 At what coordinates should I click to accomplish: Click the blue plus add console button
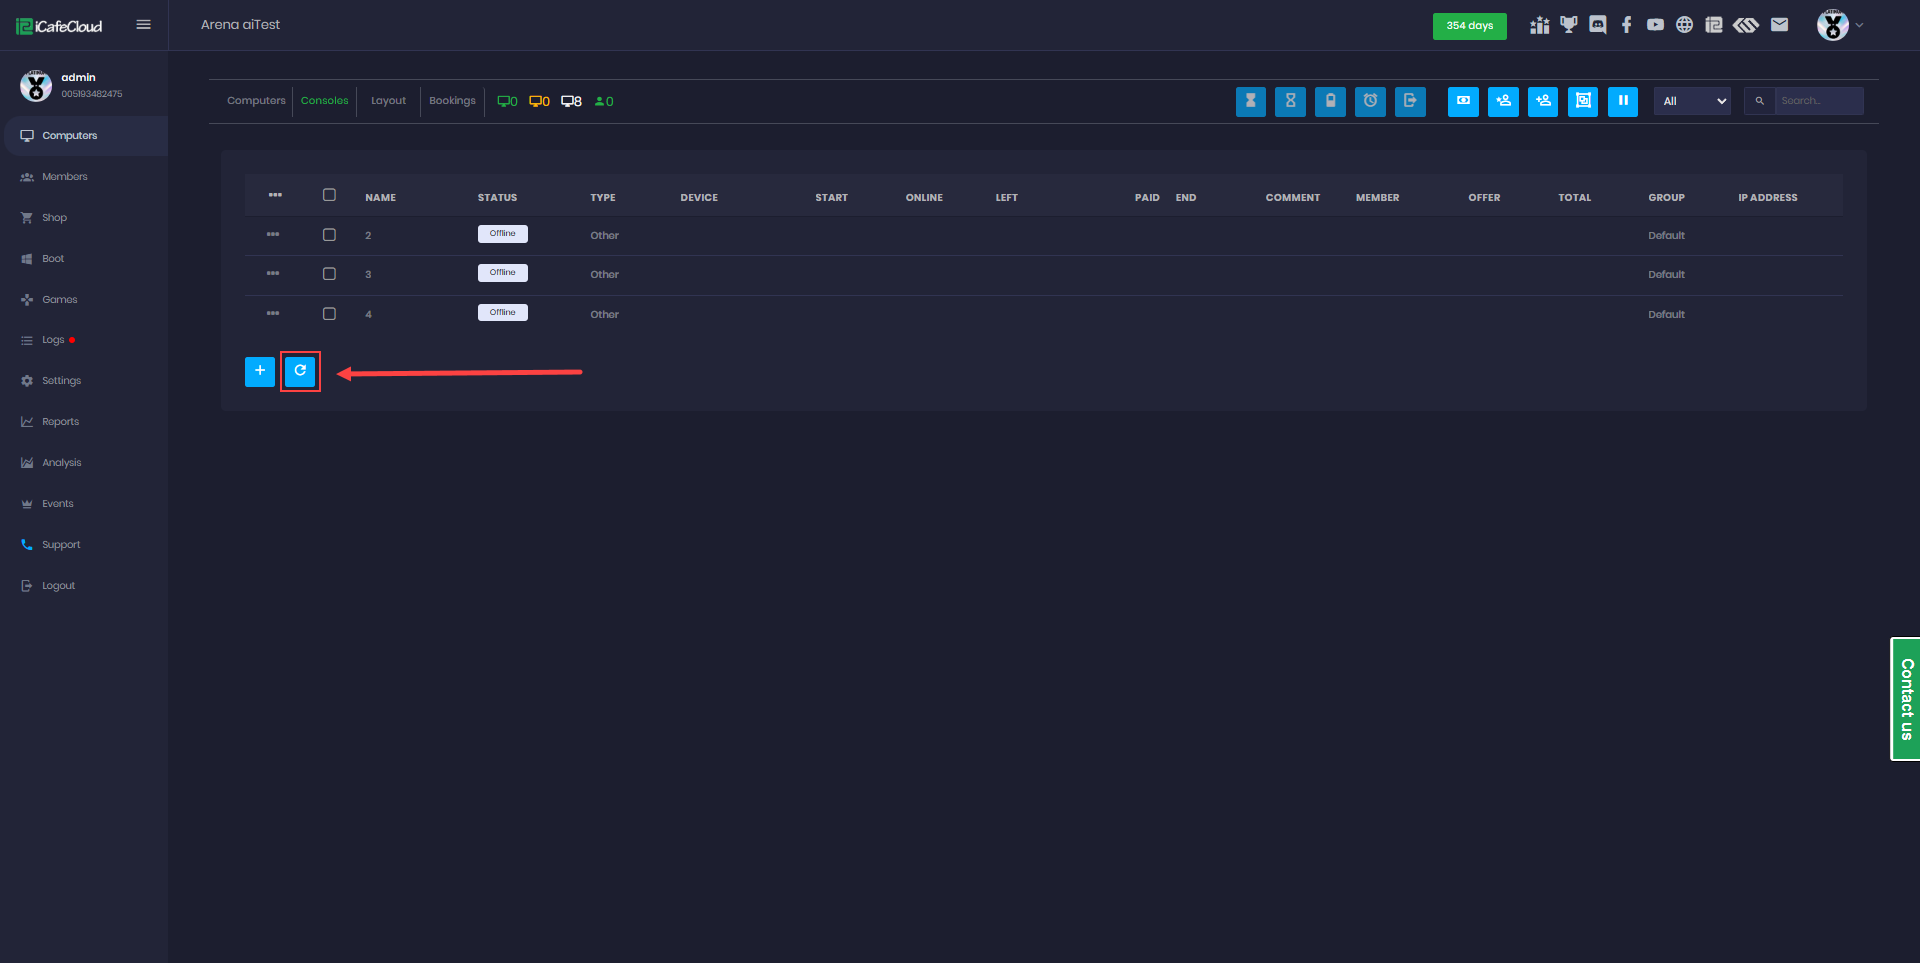260,371
